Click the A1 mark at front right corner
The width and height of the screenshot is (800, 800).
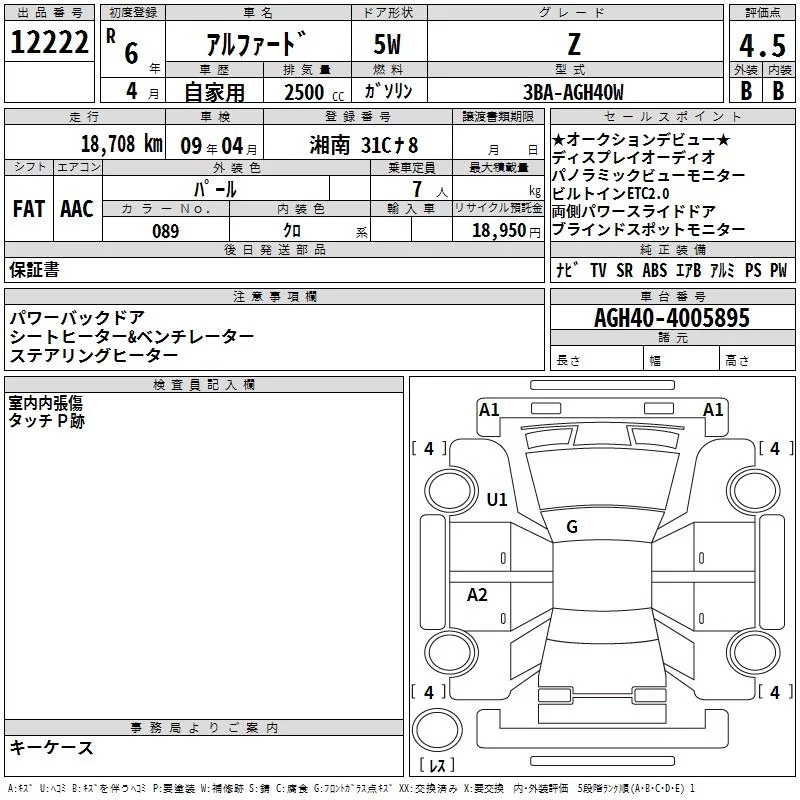[713, 410]
